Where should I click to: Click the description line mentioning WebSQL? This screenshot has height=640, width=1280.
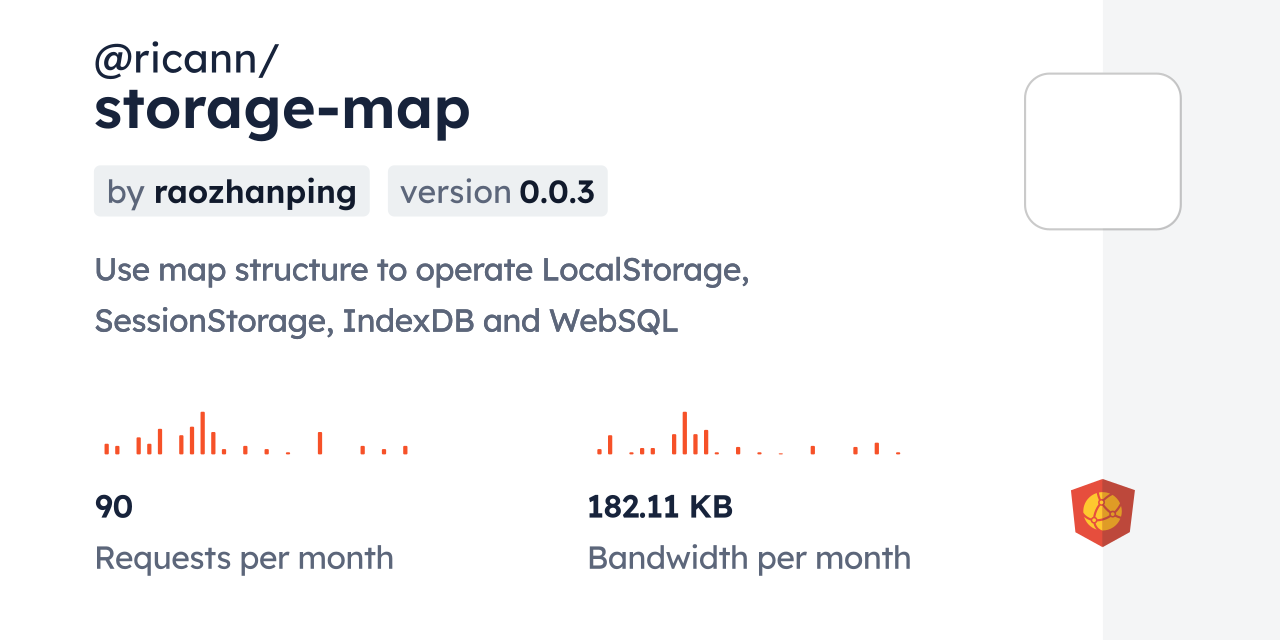pyautogui.click(x=386, y=321)
